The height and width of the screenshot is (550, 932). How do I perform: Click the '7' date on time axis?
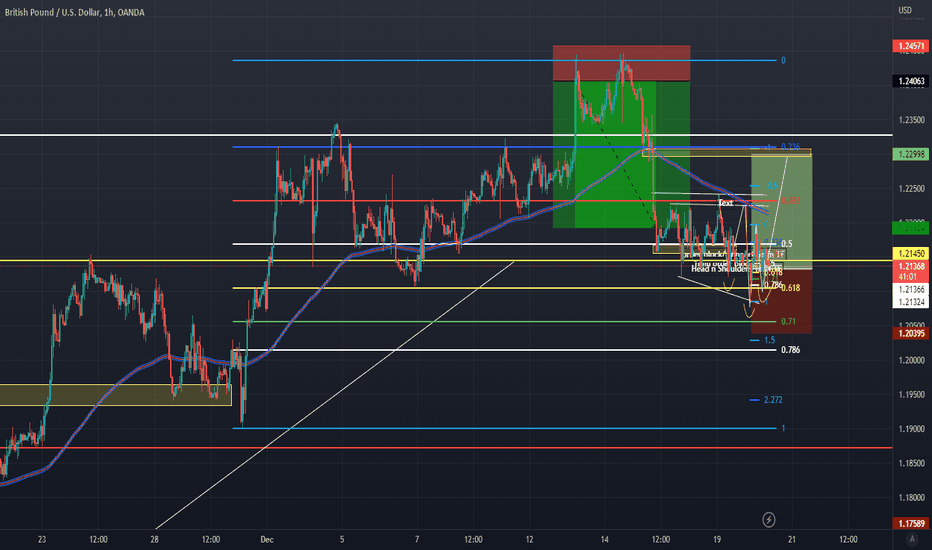tap(417, 540)
